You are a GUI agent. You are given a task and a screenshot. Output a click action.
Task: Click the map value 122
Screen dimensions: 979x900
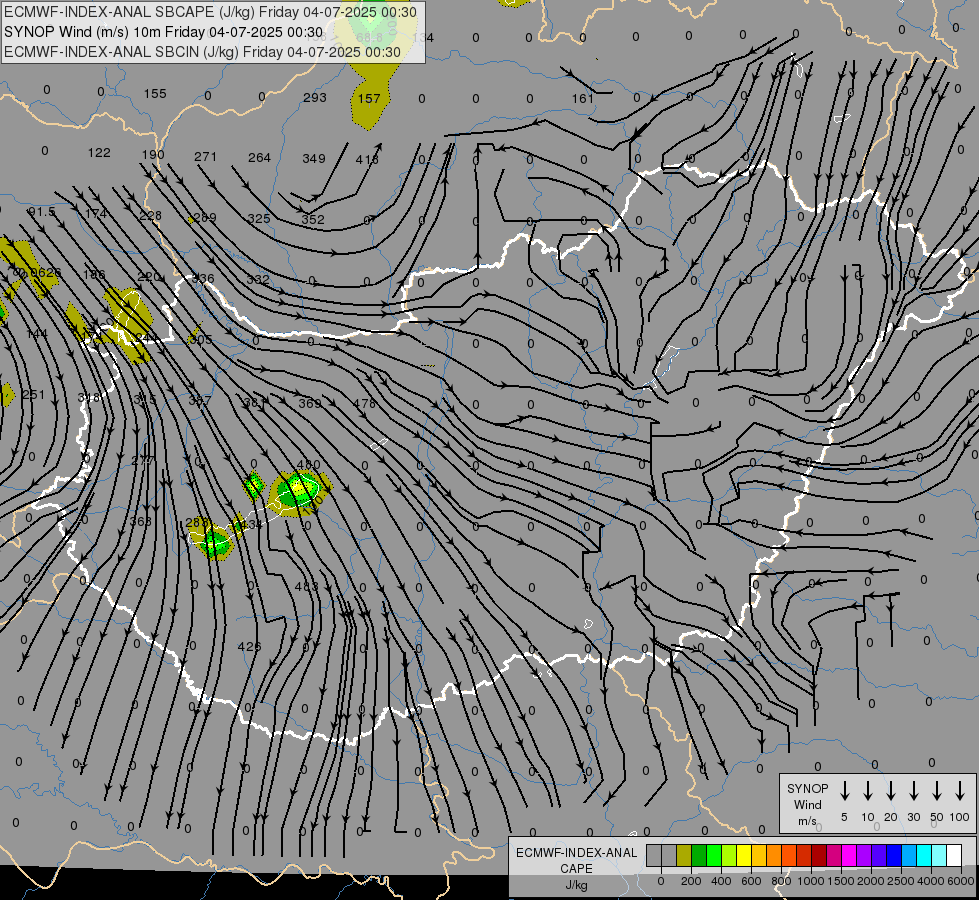(99, 152)
